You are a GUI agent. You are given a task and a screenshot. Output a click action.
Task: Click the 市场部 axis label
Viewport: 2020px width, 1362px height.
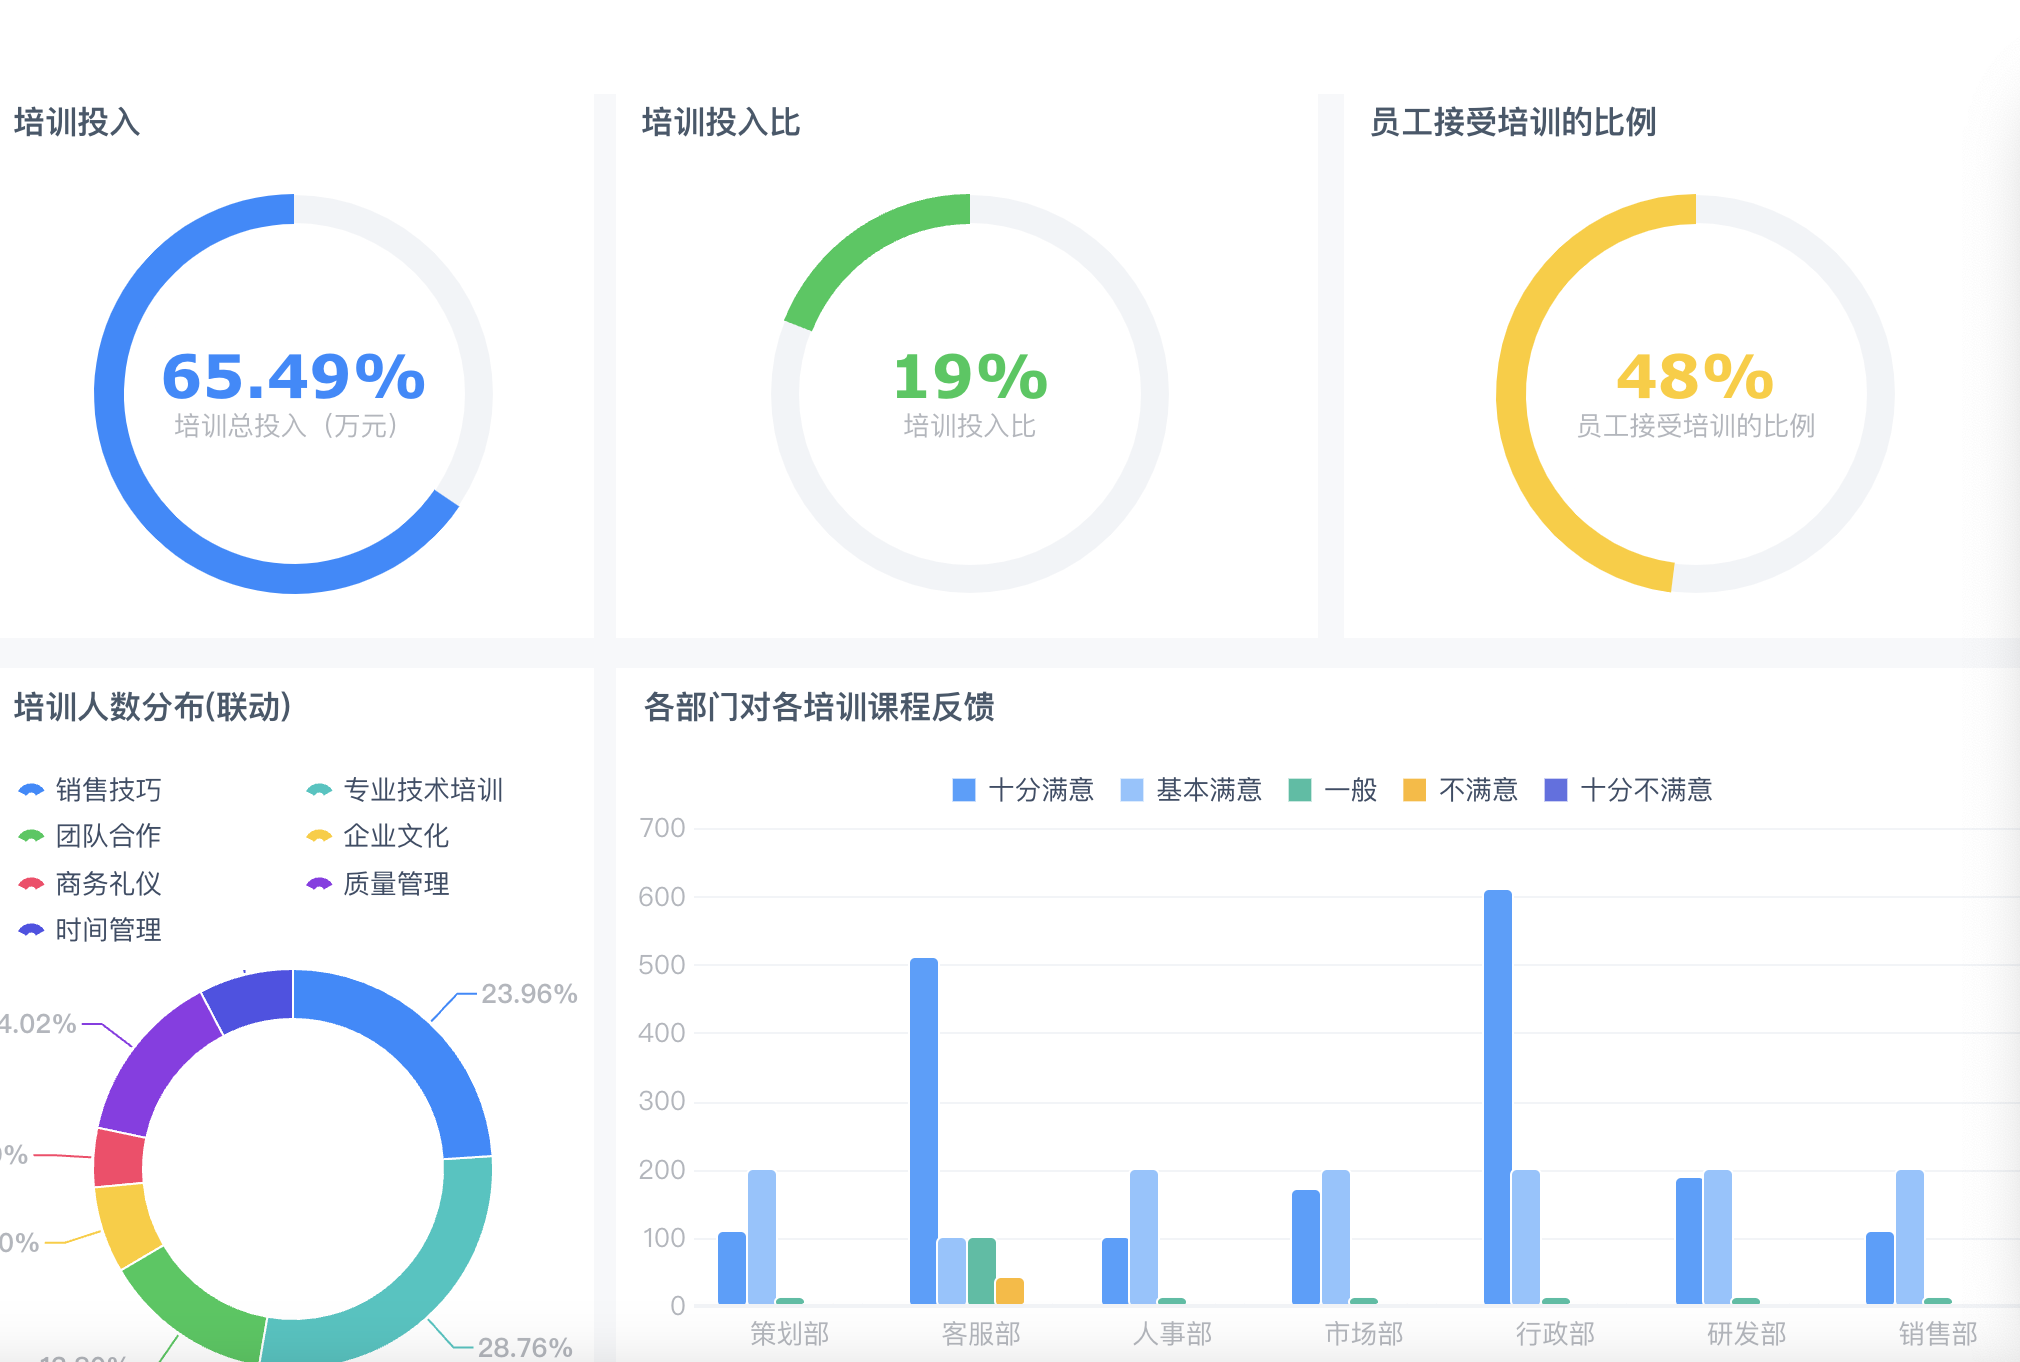(1364, 1334)
